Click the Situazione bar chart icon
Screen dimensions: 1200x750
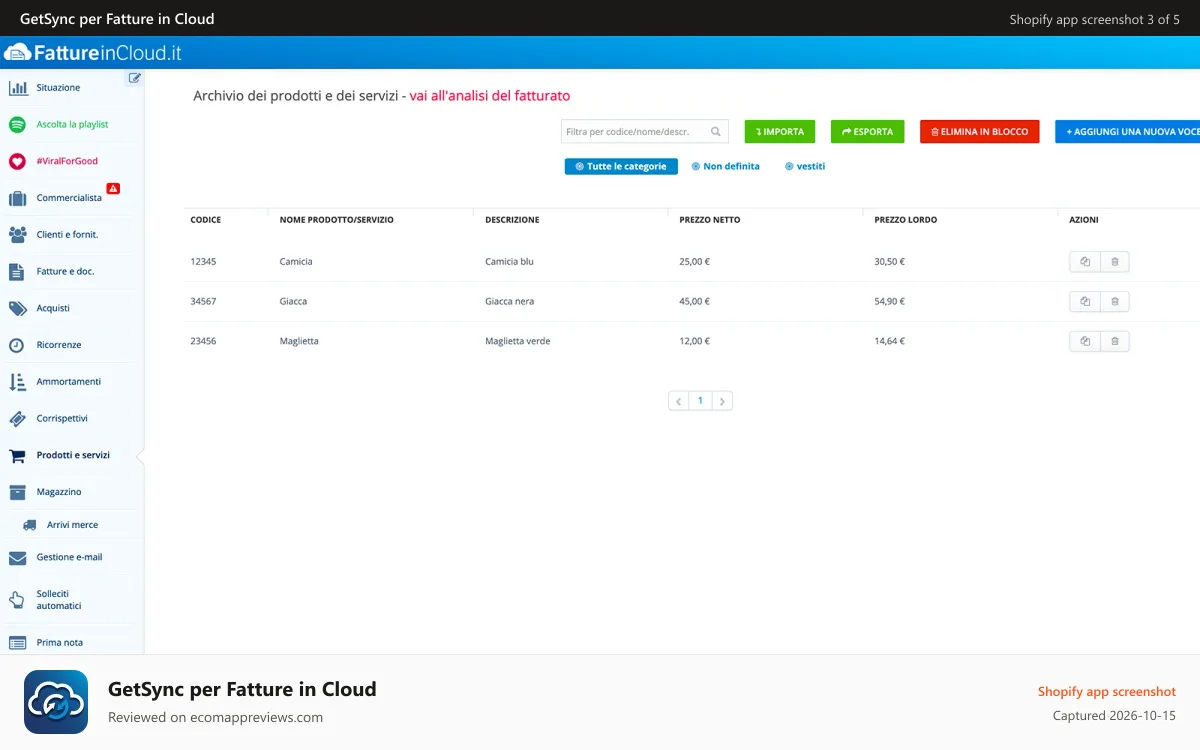click(x=18, y=88)
